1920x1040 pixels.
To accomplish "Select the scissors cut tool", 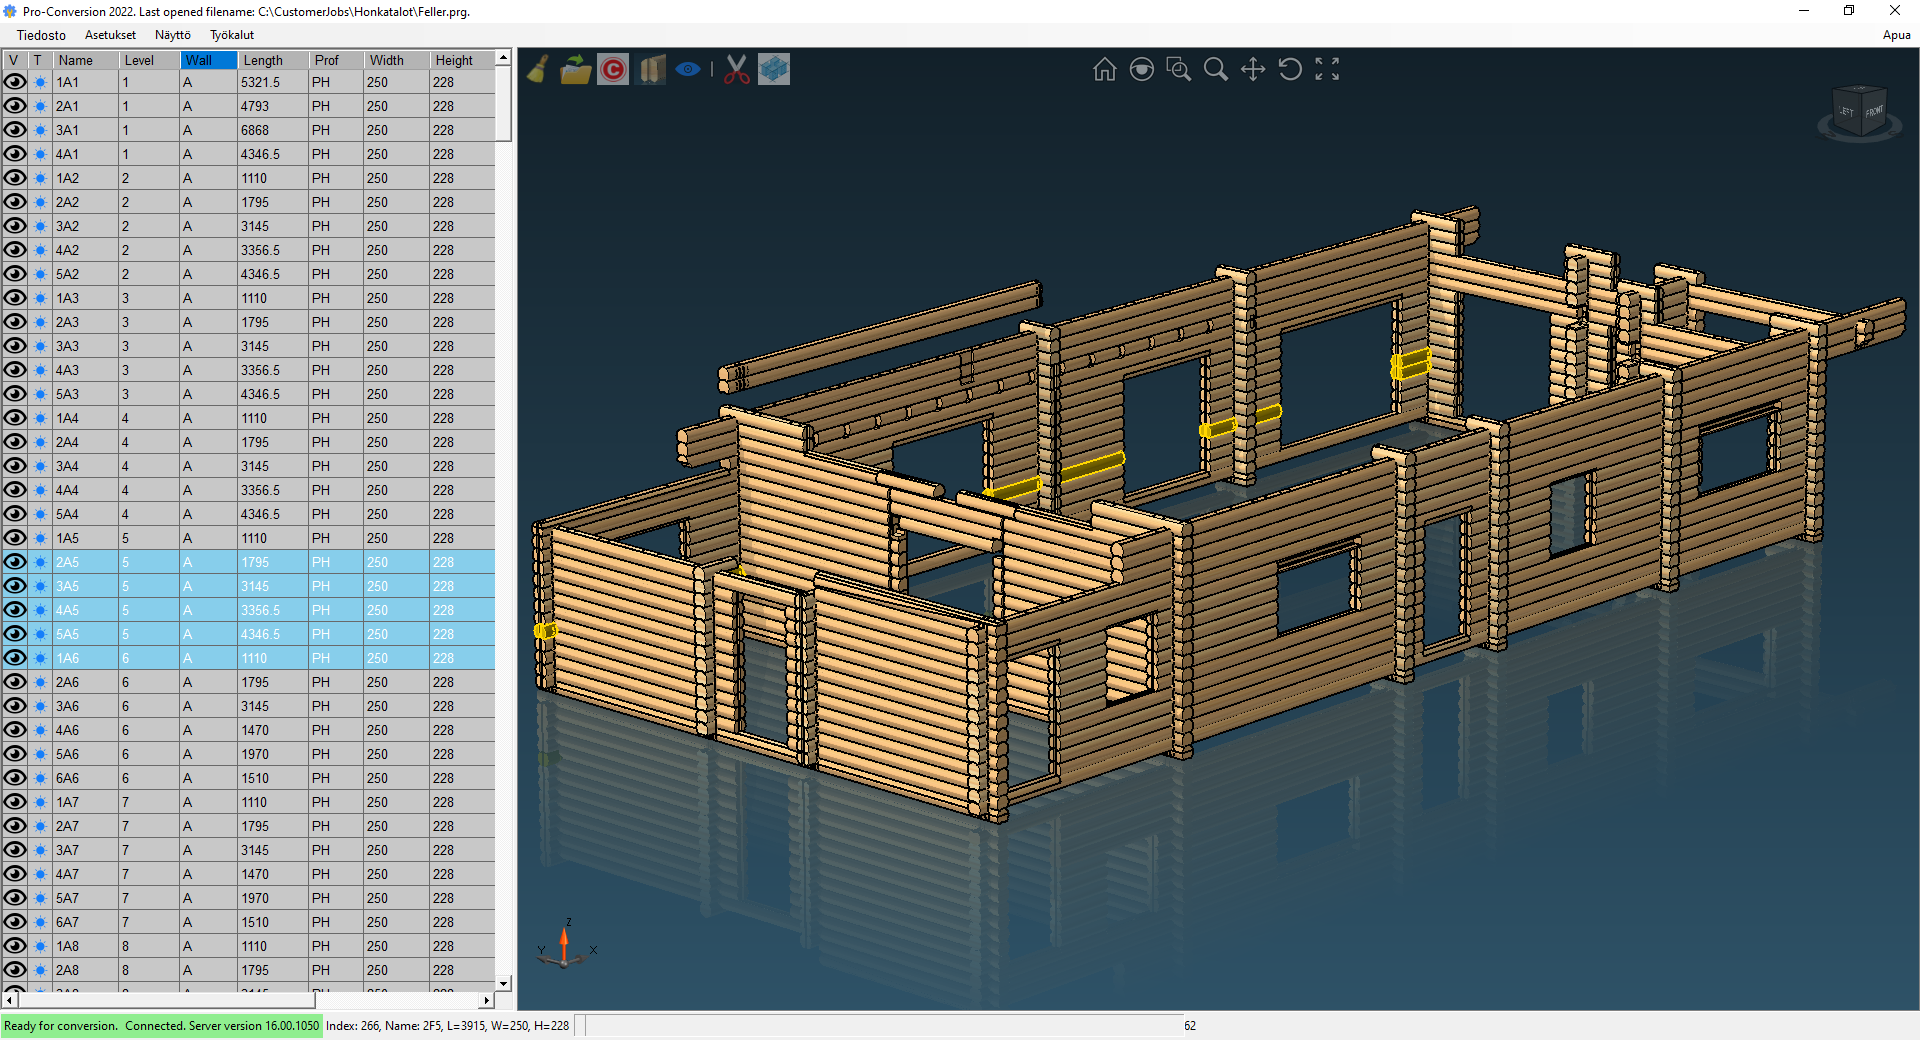I will [x=736, y=69].
